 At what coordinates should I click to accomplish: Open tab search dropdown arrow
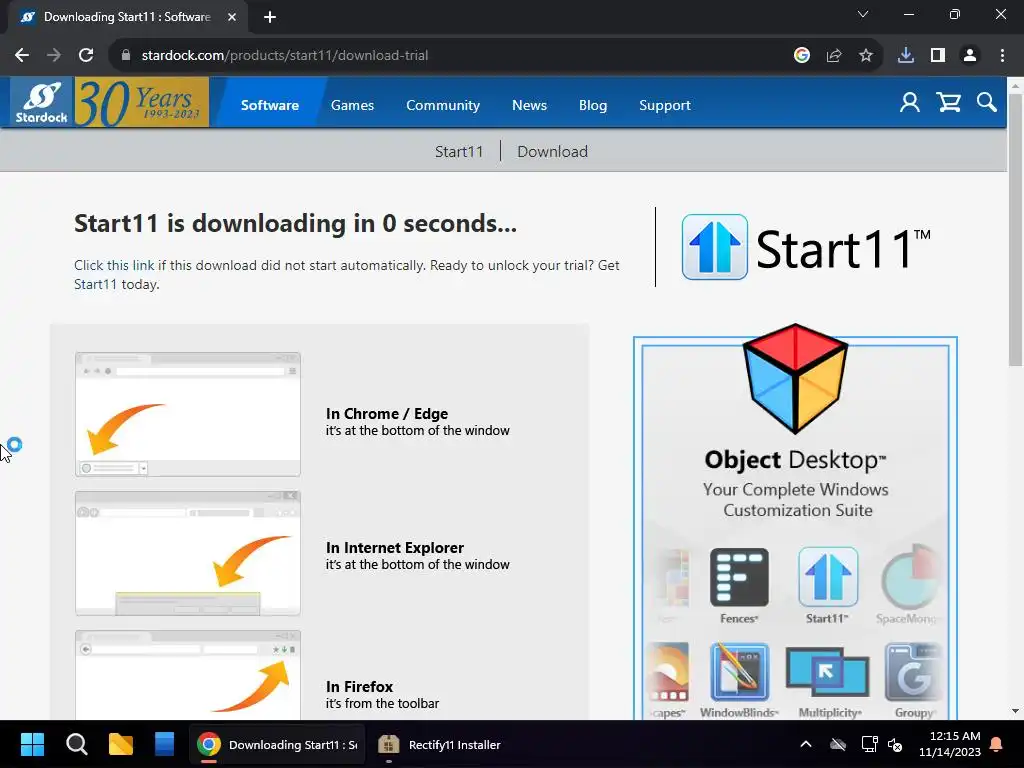(x=863, y=14)
